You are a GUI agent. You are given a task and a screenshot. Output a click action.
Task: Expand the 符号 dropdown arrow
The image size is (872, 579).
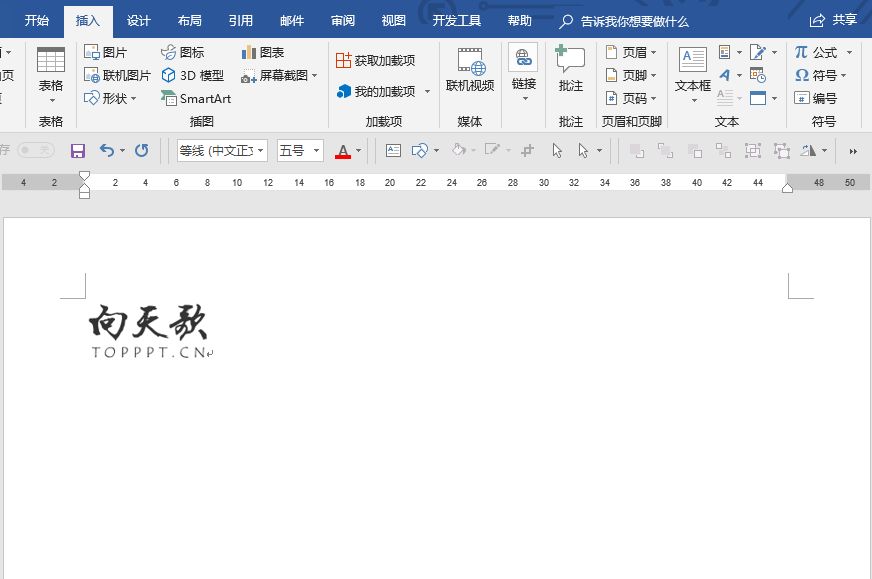843,75
